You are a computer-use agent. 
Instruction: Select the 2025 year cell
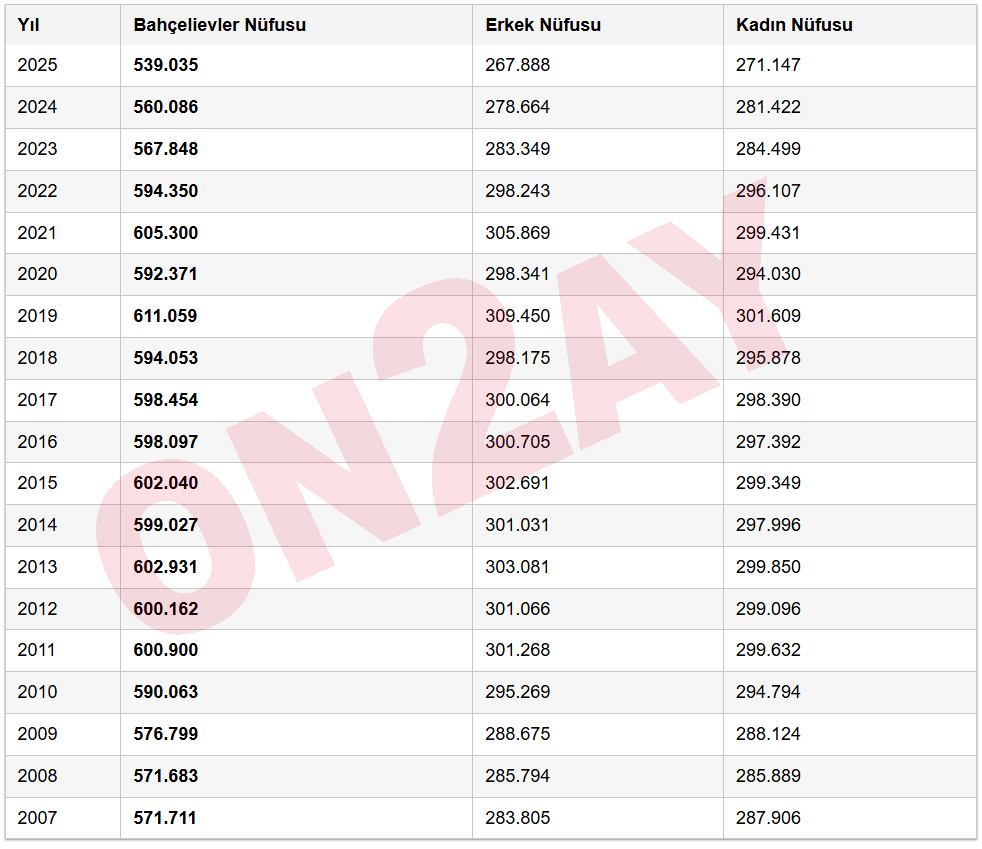click(37, 65)
